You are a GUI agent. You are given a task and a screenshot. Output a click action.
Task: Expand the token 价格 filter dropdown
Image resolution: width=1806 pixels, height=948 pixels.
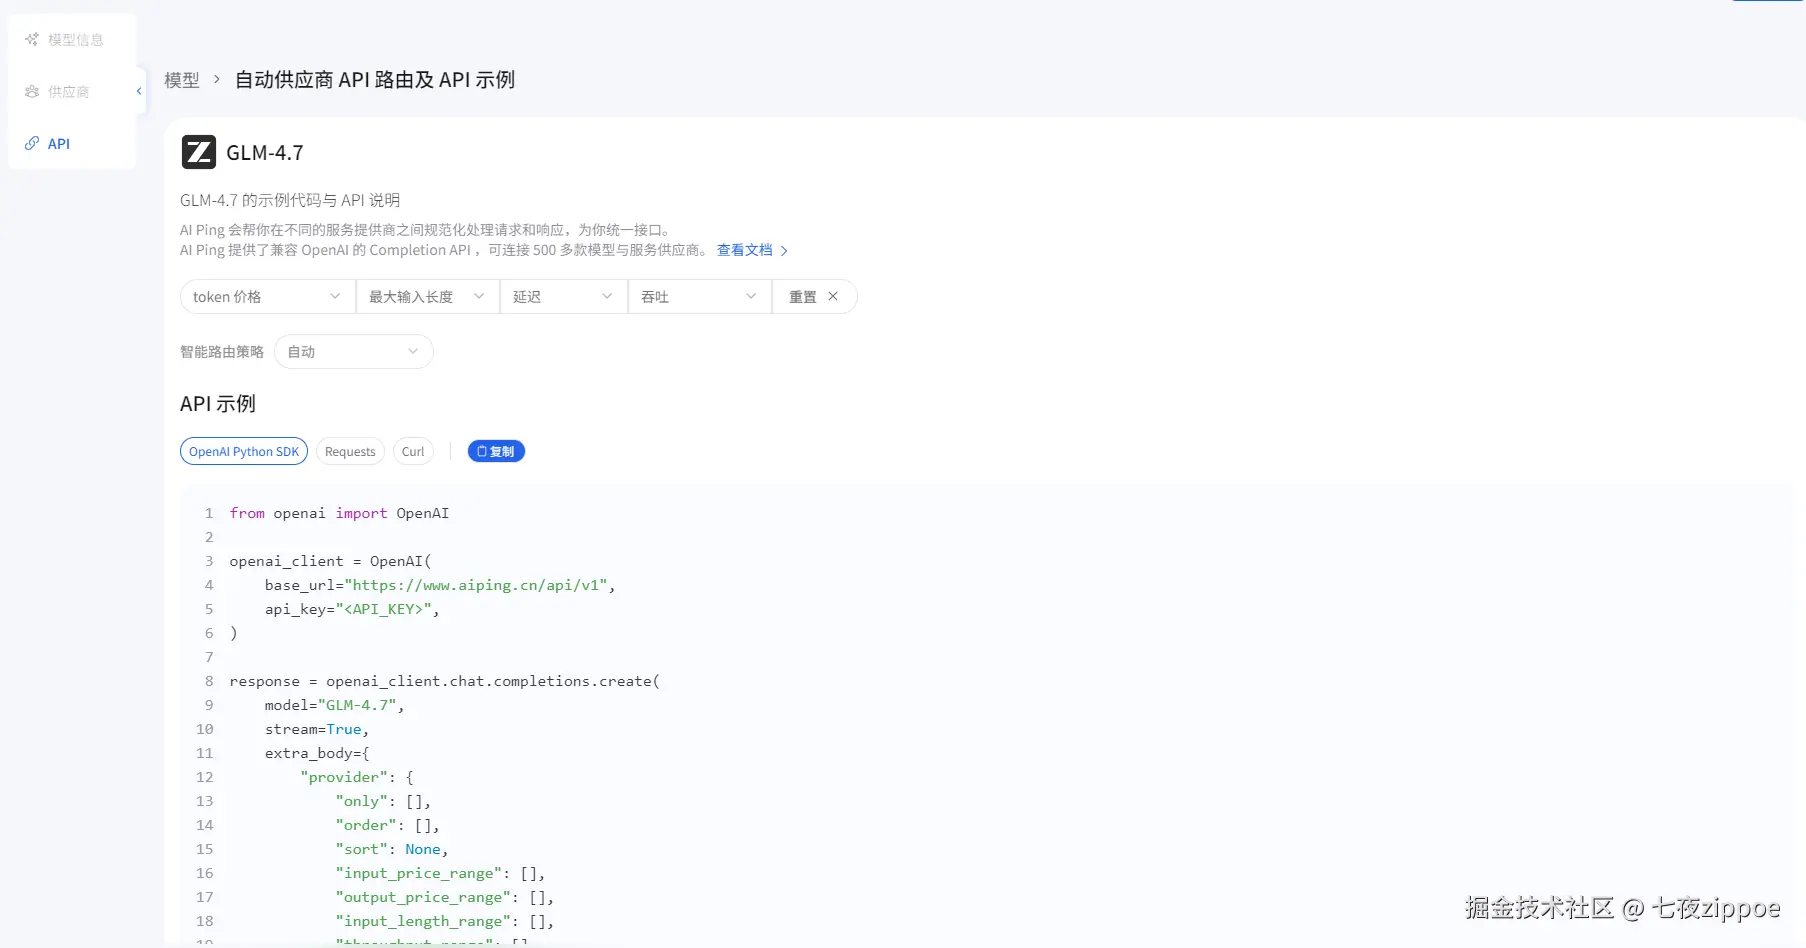click(x=267, y=297)
